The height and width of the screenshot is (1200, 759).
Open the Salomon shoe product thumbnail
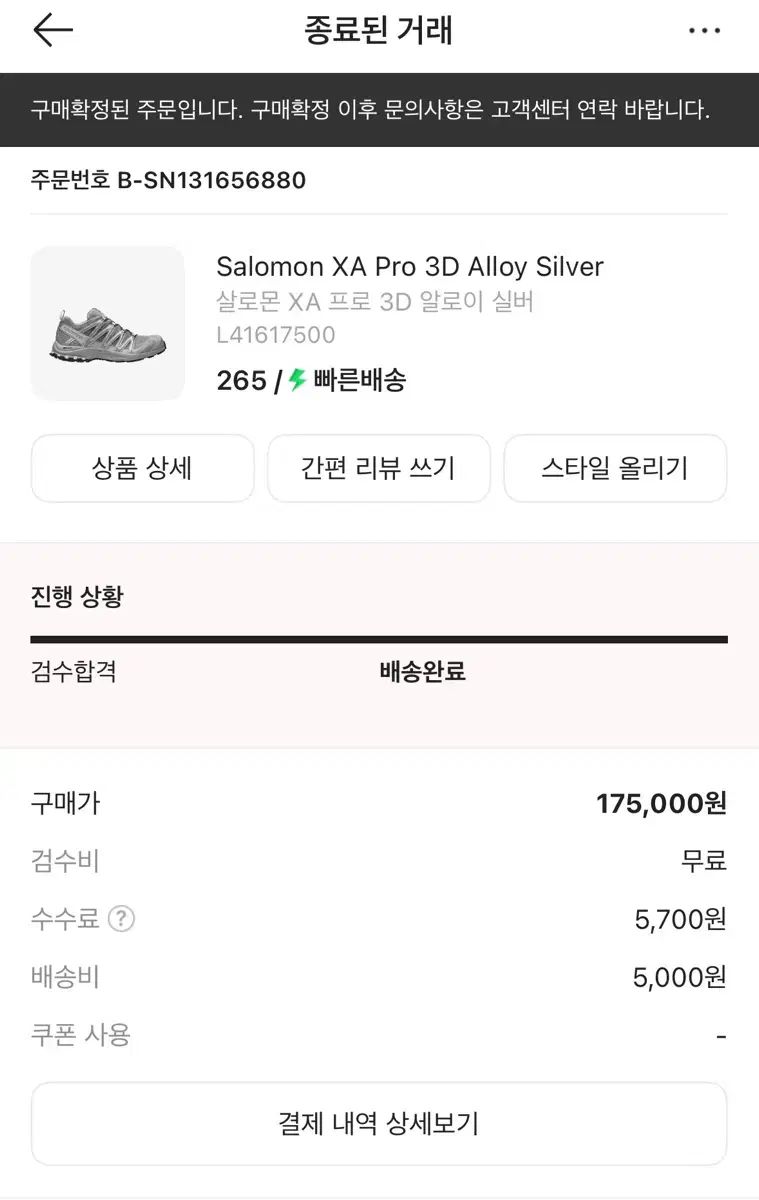(108, 324)
